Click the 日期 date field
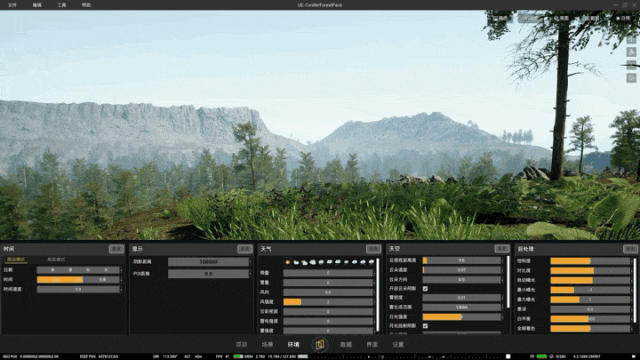Screen dimensions: 640x360 [x=78, y=270]
